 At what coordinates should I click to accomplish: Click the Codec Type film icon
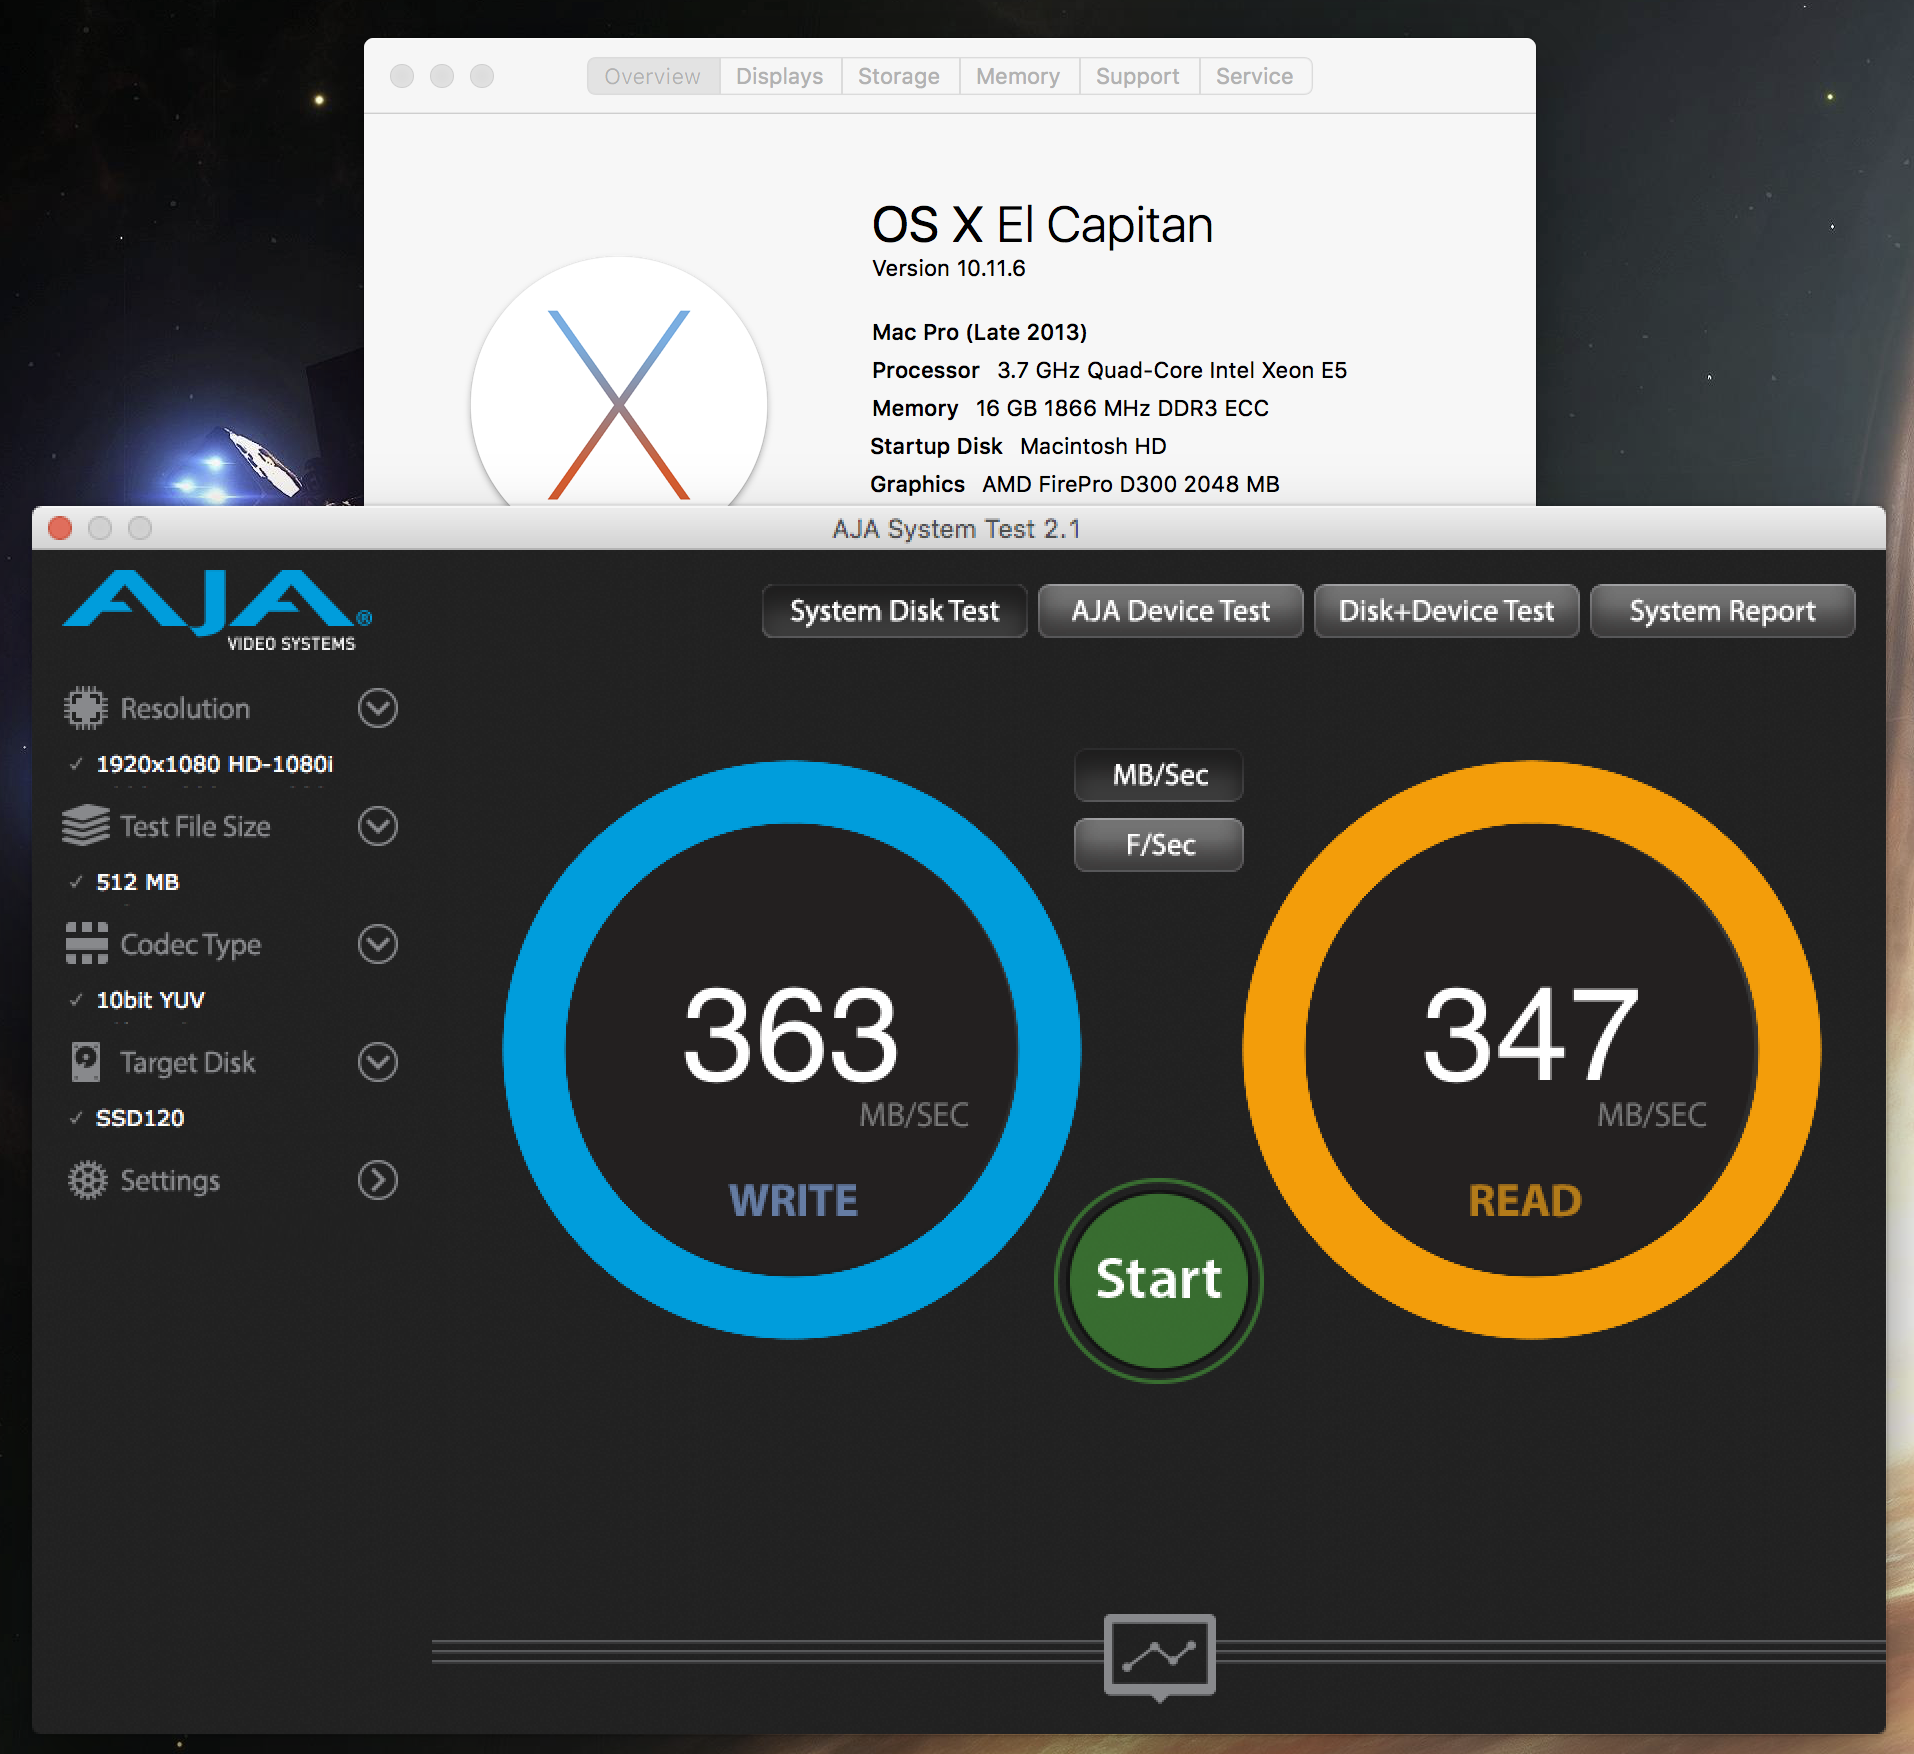point(86,943)
